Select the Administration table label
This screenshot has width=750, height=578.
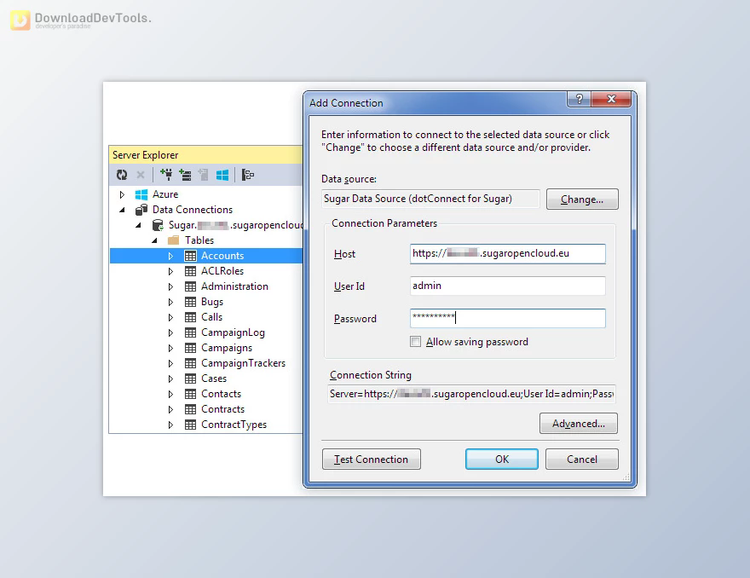[234, 287]
